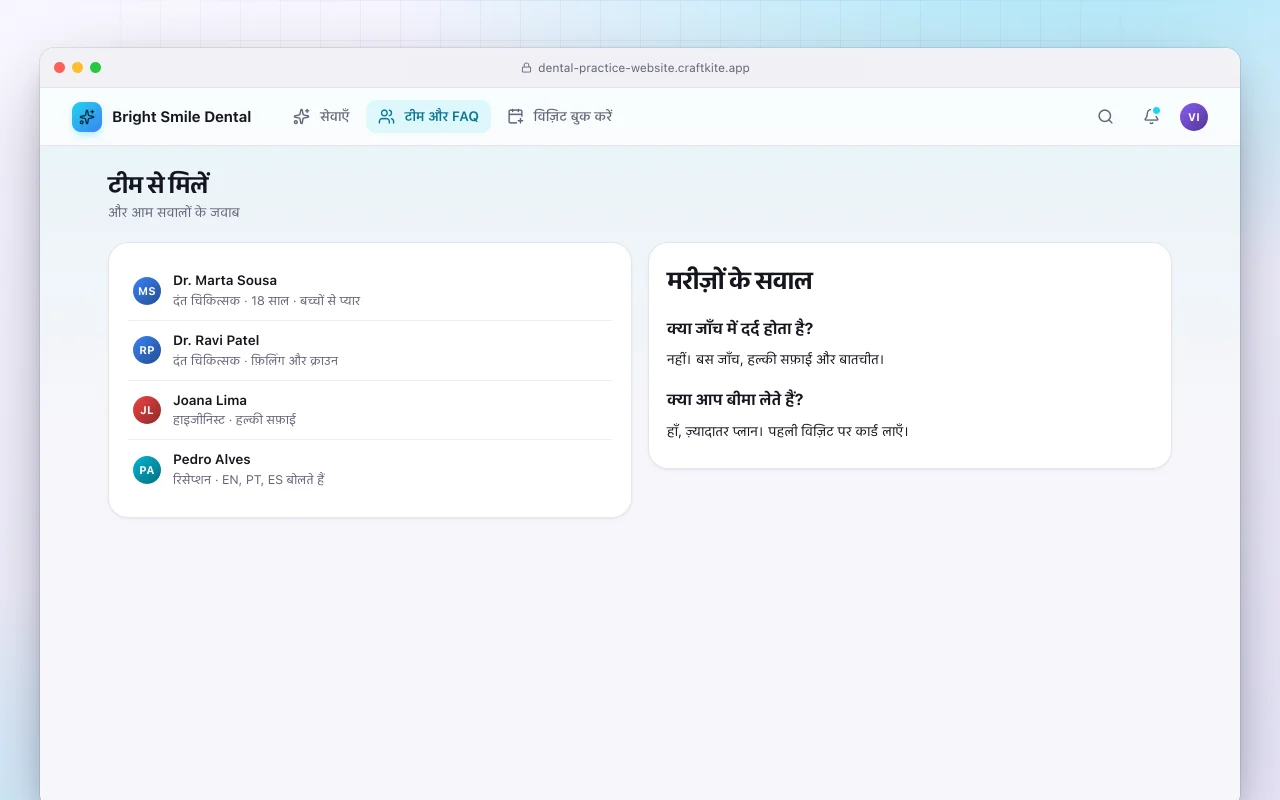Click the question क्या आप बीमा लेते हैं?
Viewport: 1280px width, 800px height.
coord(735,400)
